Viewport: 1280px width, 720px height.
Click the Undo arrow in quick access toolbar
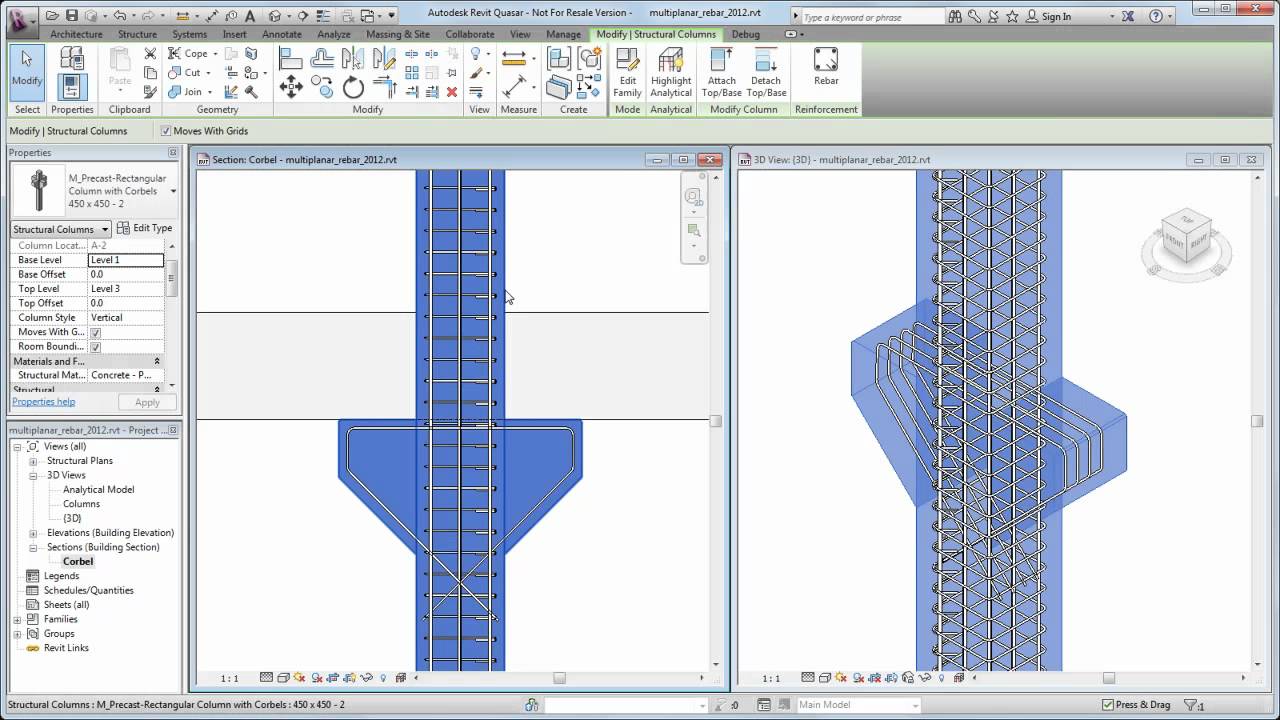pos(120,16)
